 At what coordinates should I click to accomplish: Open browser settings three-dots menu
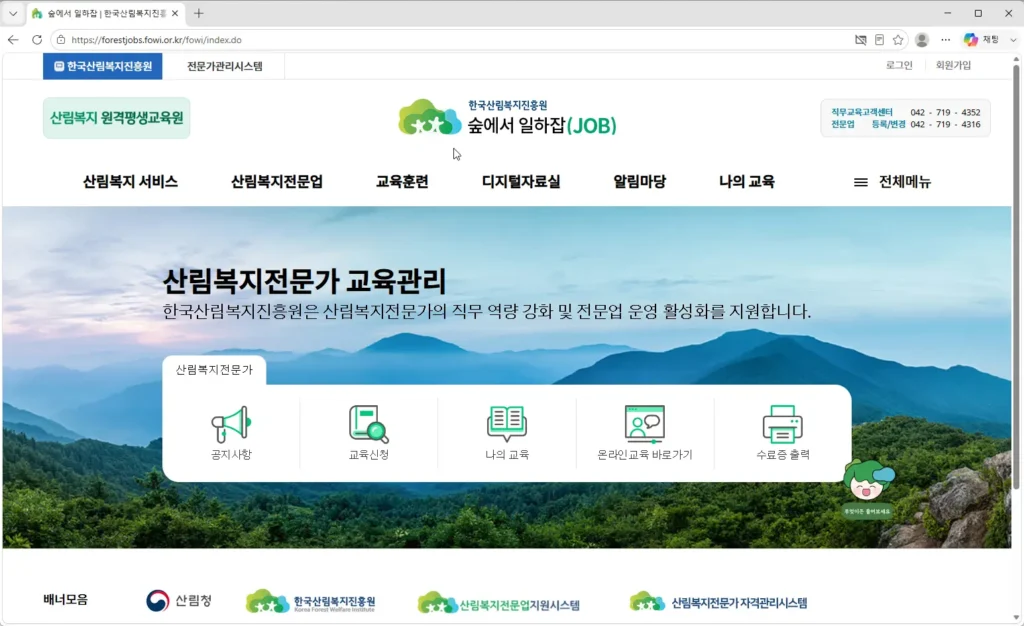point(946,40)
